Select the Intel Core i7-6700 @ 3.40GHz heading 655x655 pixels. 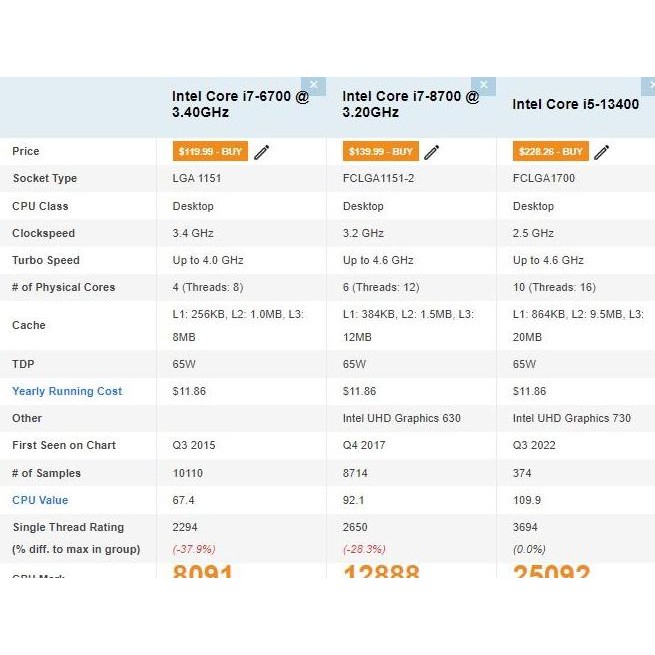tap(240, 104)
